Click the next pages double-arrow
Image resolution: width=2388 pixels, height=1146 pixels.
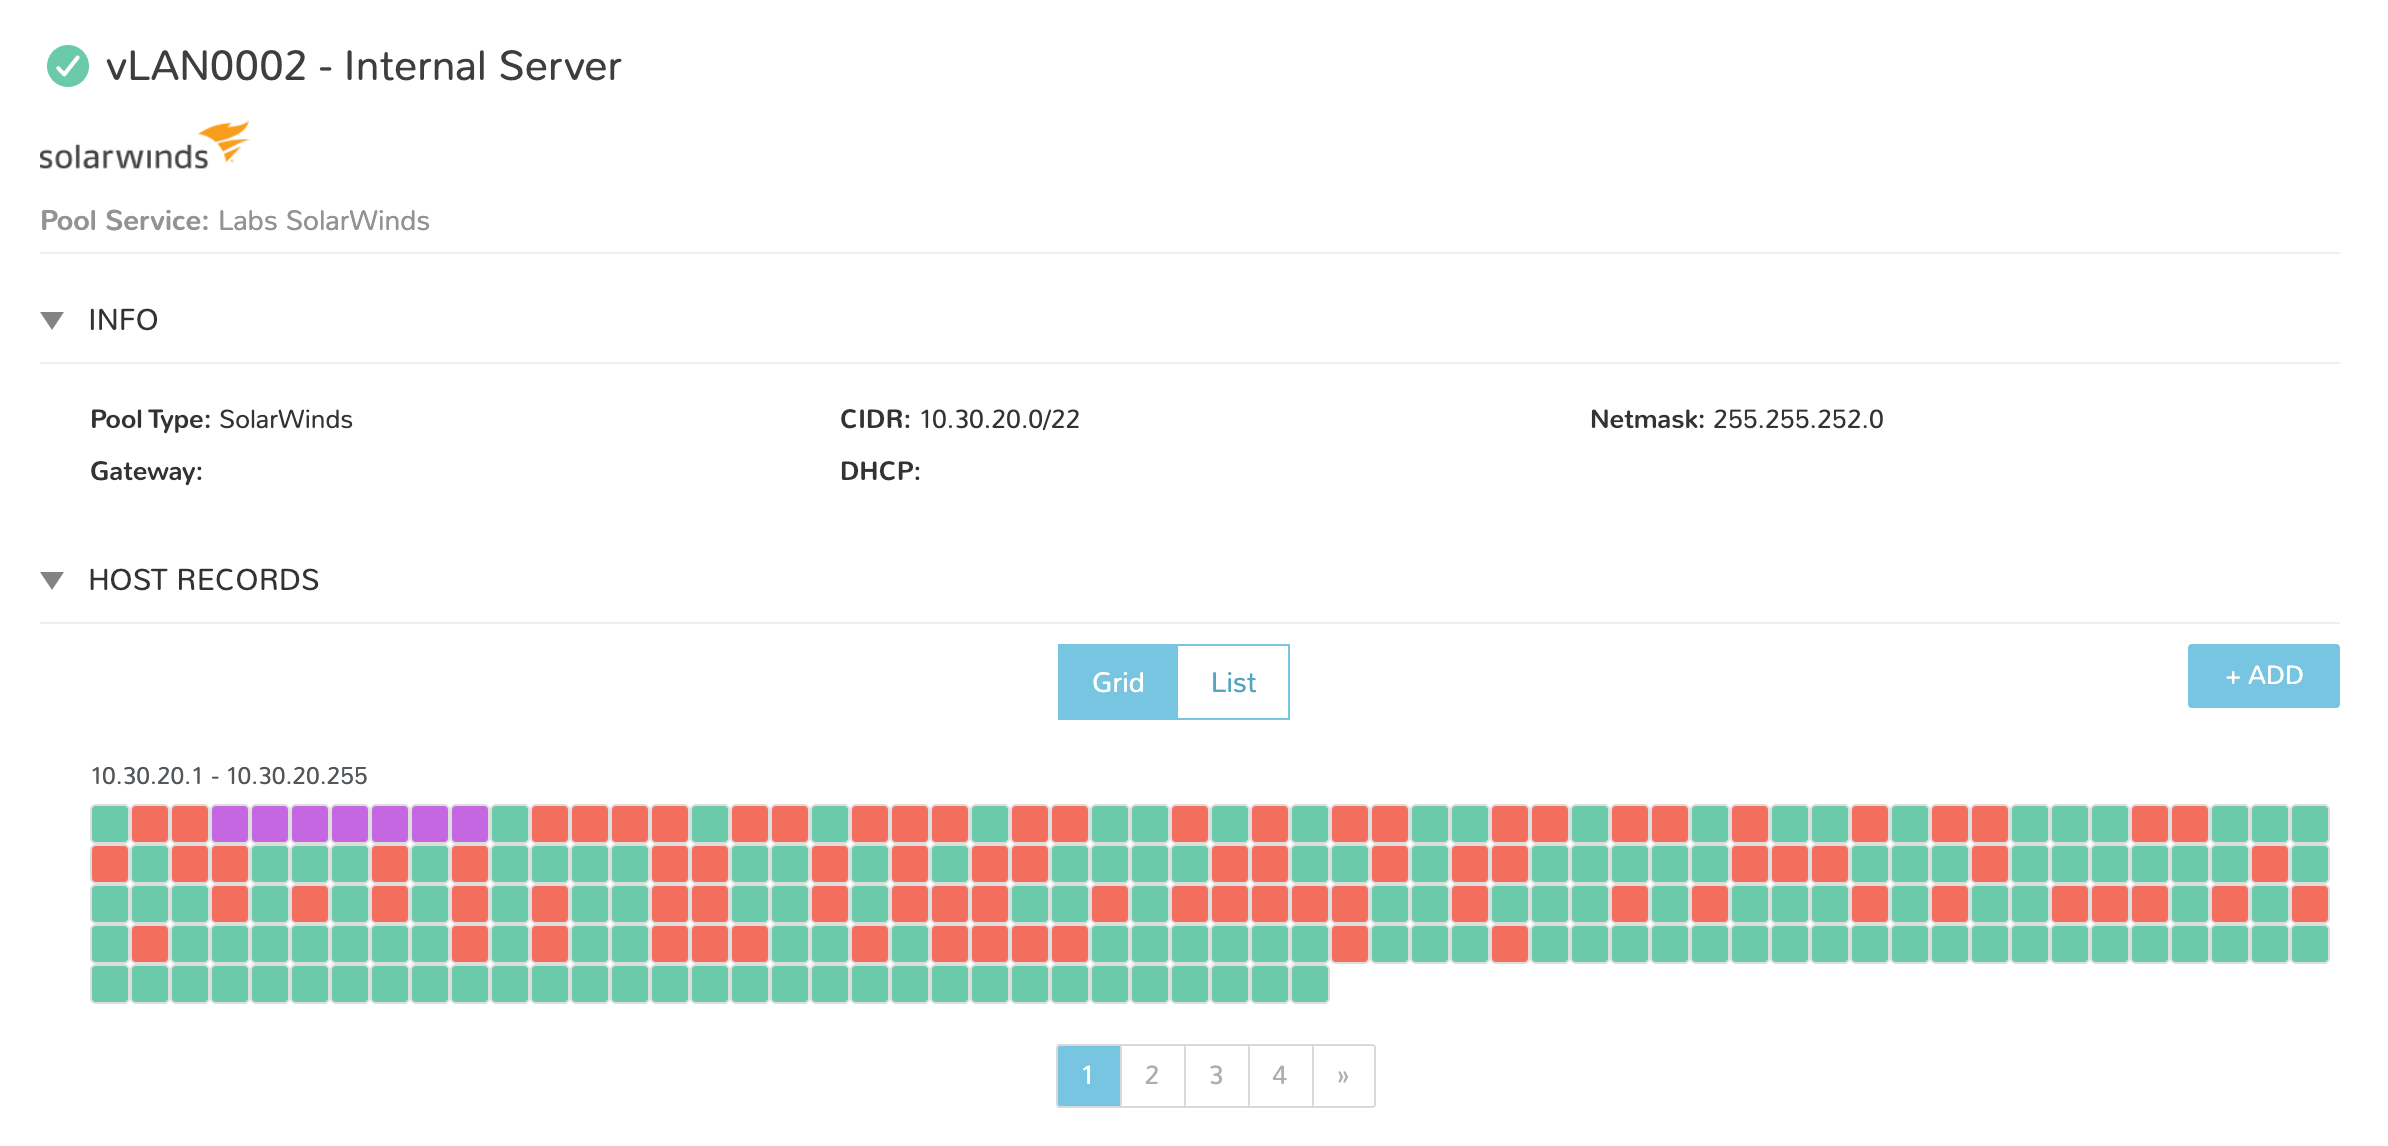click(1343, 1075)
